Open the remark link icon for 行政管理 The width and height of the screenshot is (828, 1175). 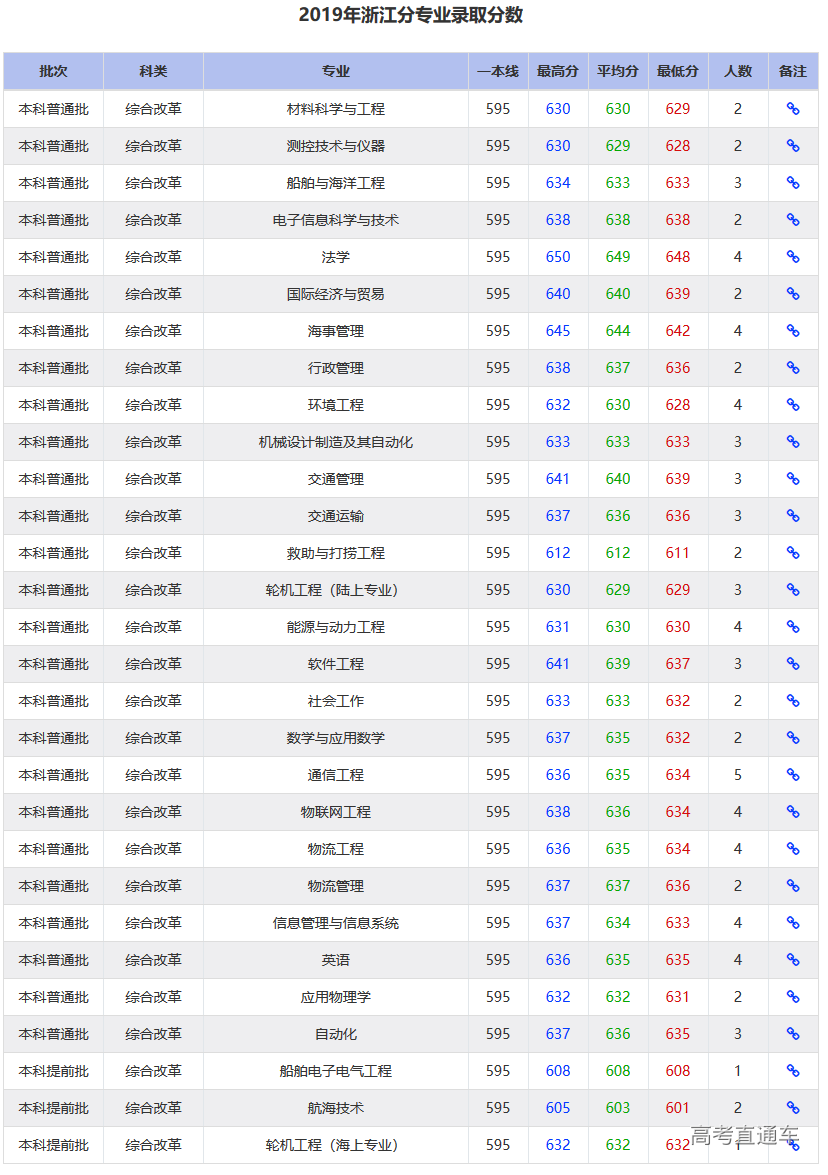(x=792, y=368)
